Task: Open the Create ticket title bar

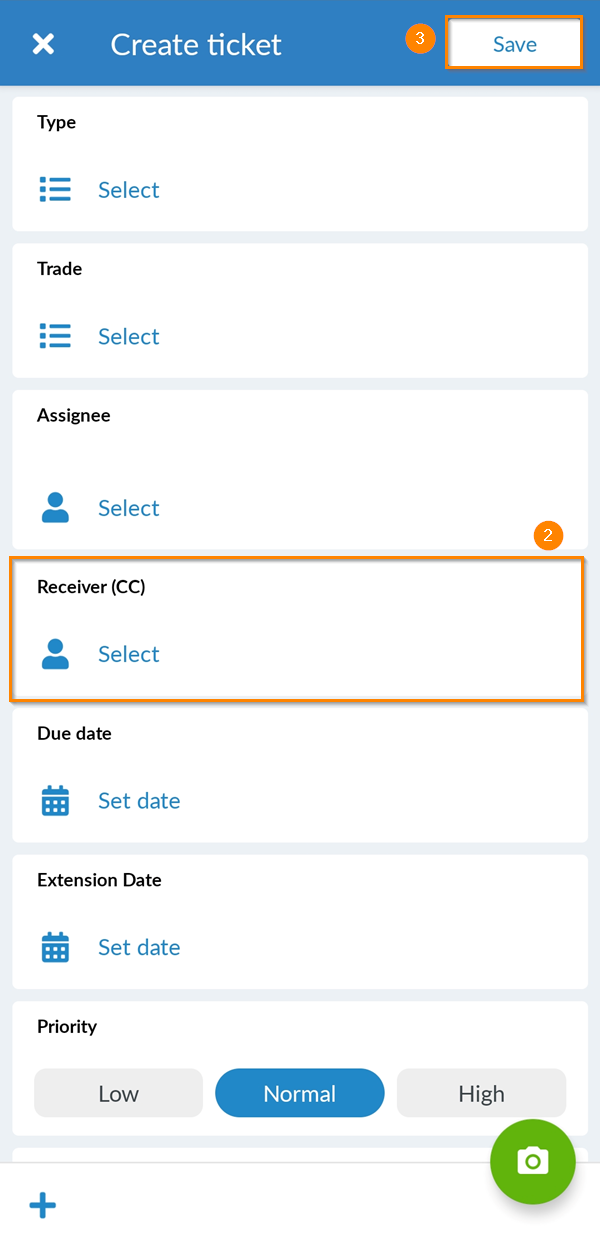Action: [196, 44]
